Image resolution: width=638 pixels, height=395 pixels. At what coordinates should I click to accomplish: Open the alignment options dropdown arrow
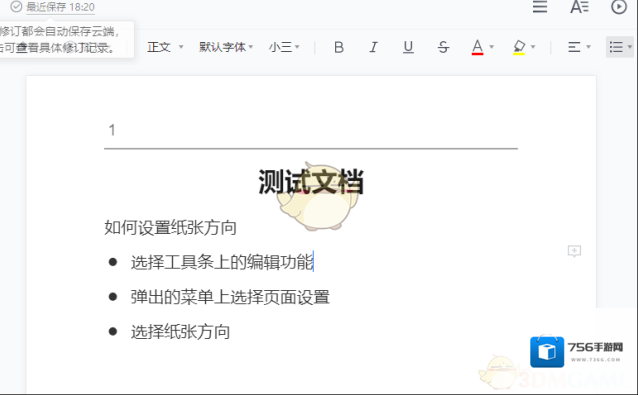pos(588,47)
